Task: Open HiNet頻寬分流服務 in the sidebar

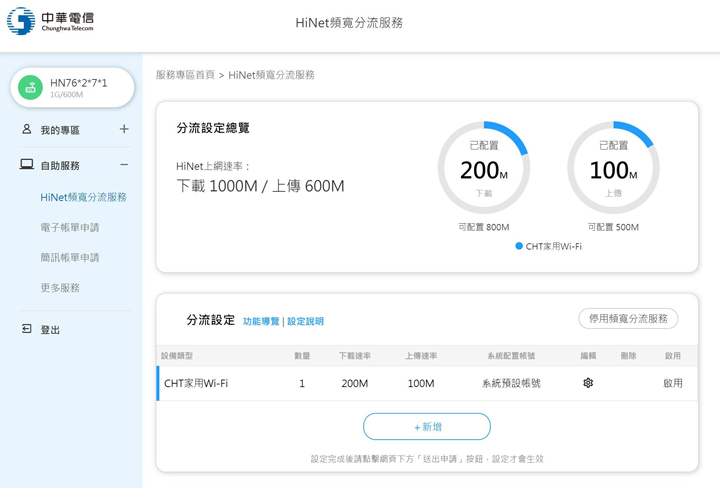Action: (x=84, y=197)
